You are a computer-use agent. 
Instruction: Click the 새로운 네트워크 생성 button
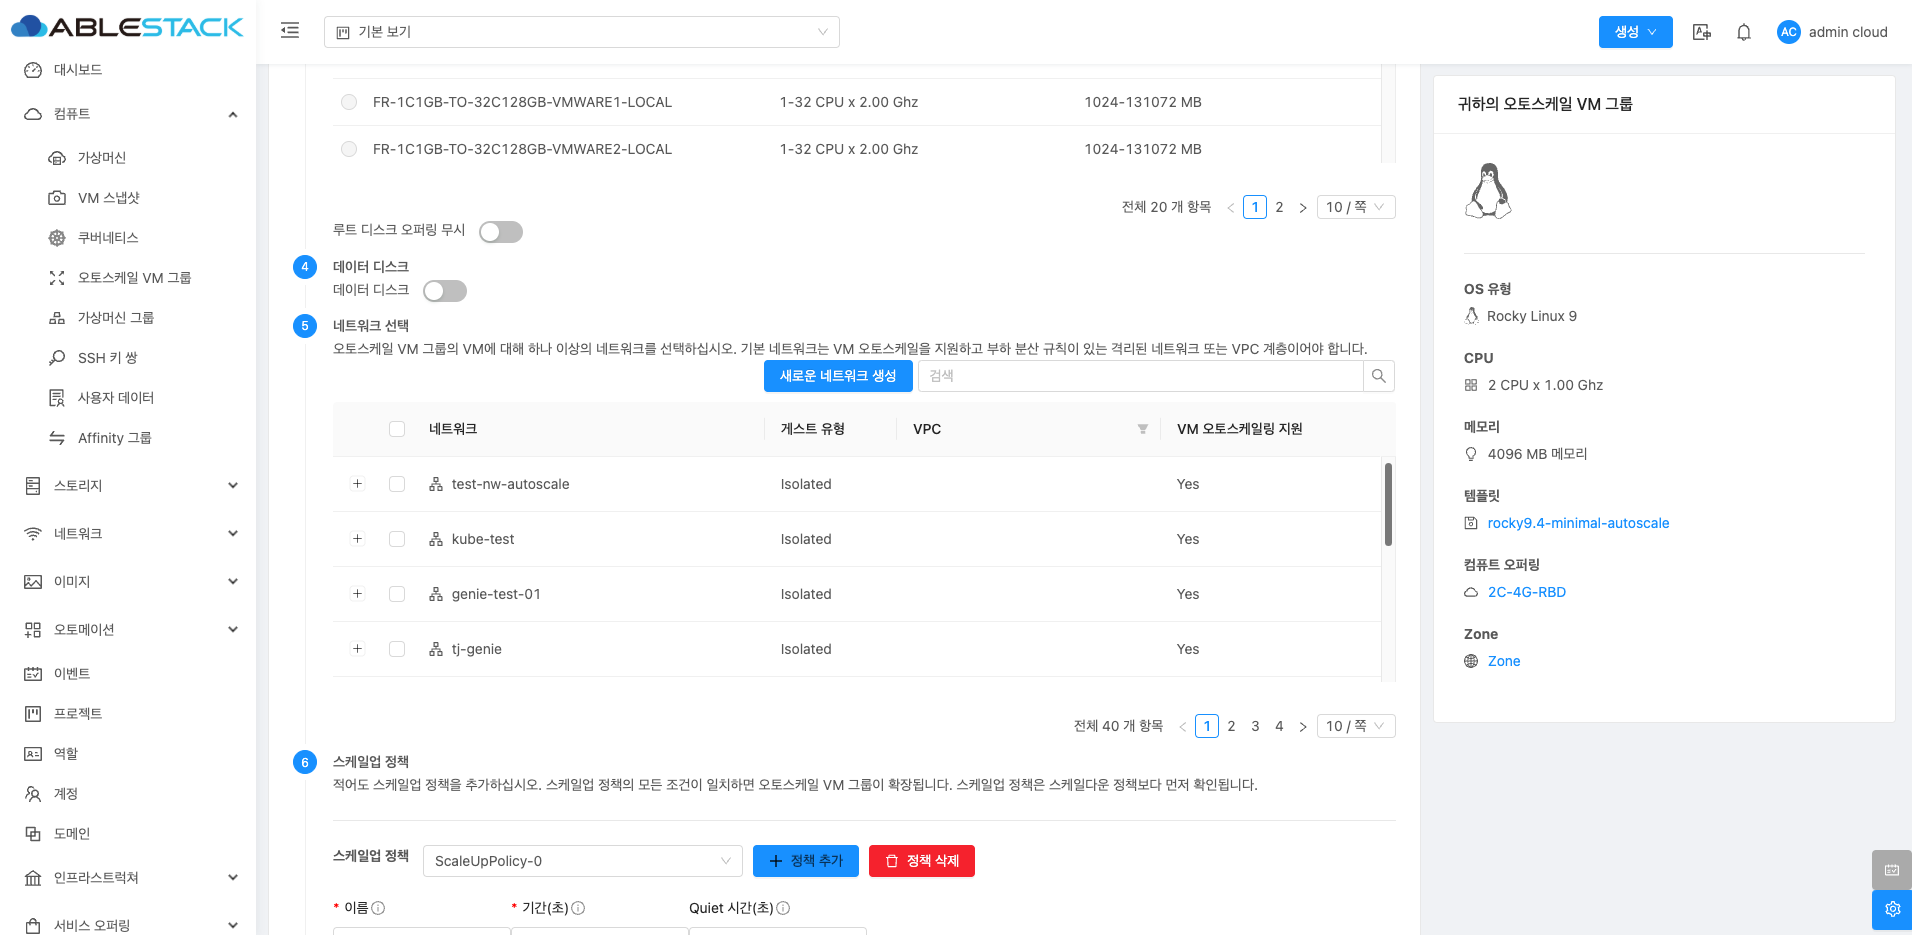pos(837,376)
